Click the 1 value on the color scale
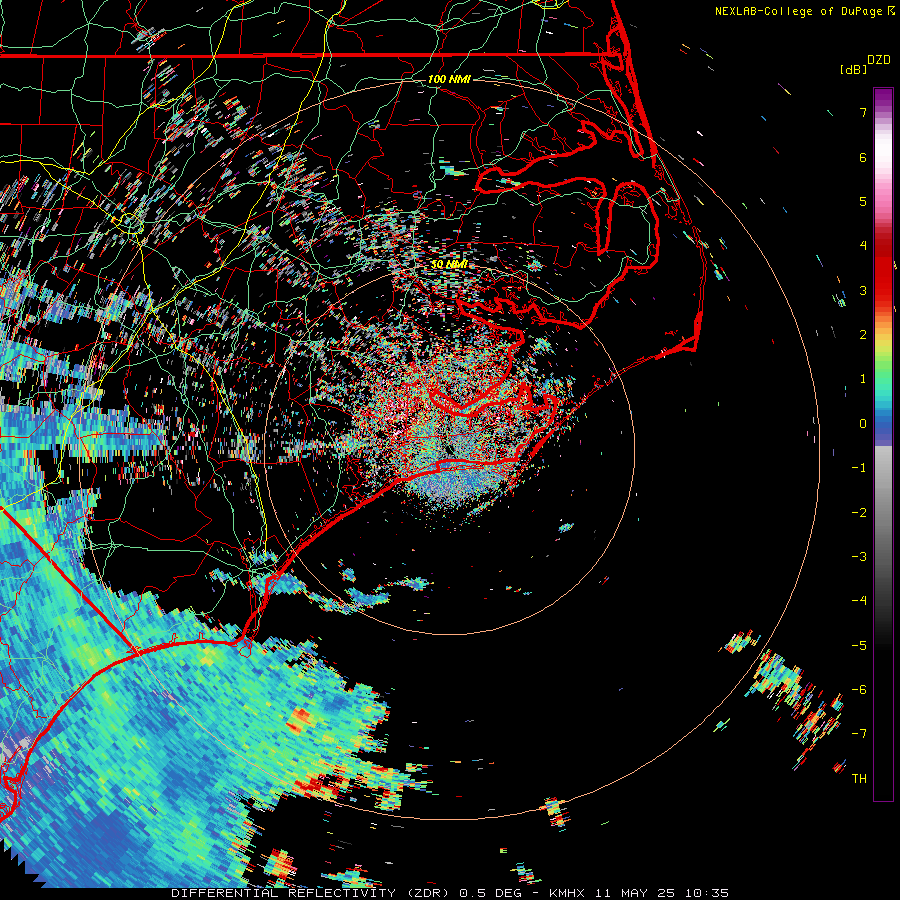 (863, 379)
